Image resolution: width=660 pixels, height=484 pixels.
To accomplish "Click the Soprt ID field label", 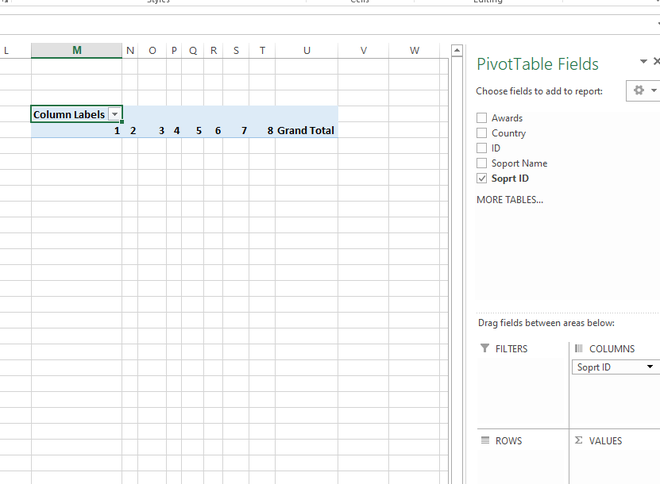I will pos(510,178).
